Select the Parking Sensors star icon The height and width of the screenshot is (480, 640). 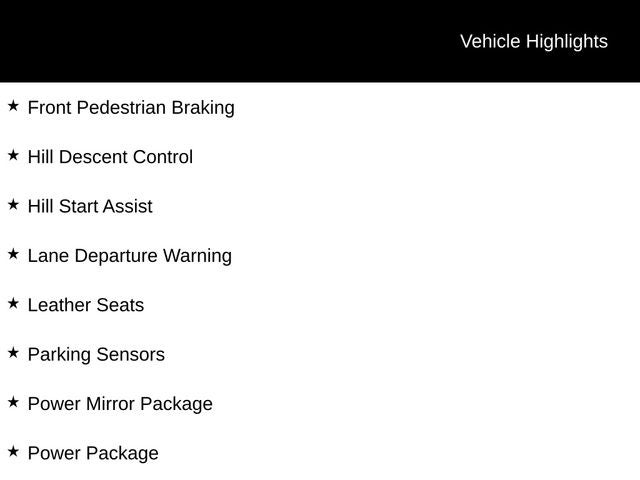[x=13, y=352]
